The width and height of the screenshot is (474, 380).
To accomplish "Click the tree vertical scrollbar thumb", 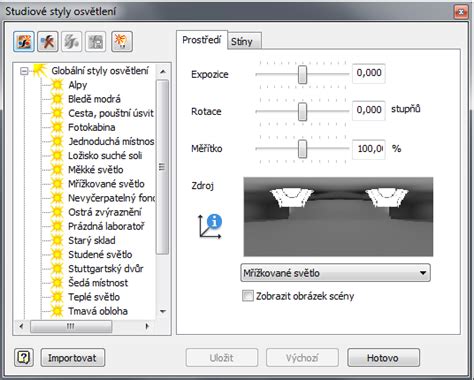I will tap(162, 167).
